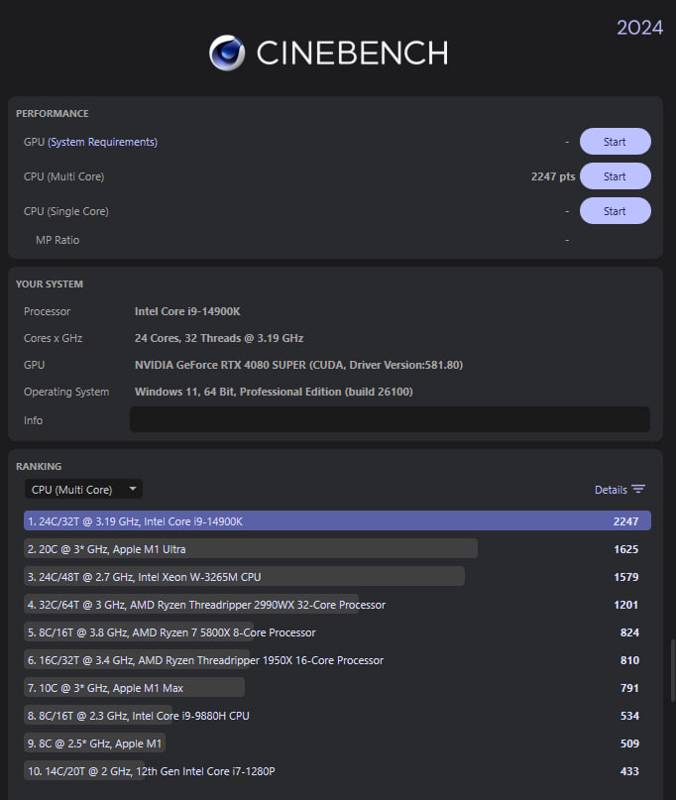Select the Intel Core i9-14900K ranking entry

(337, 521)
